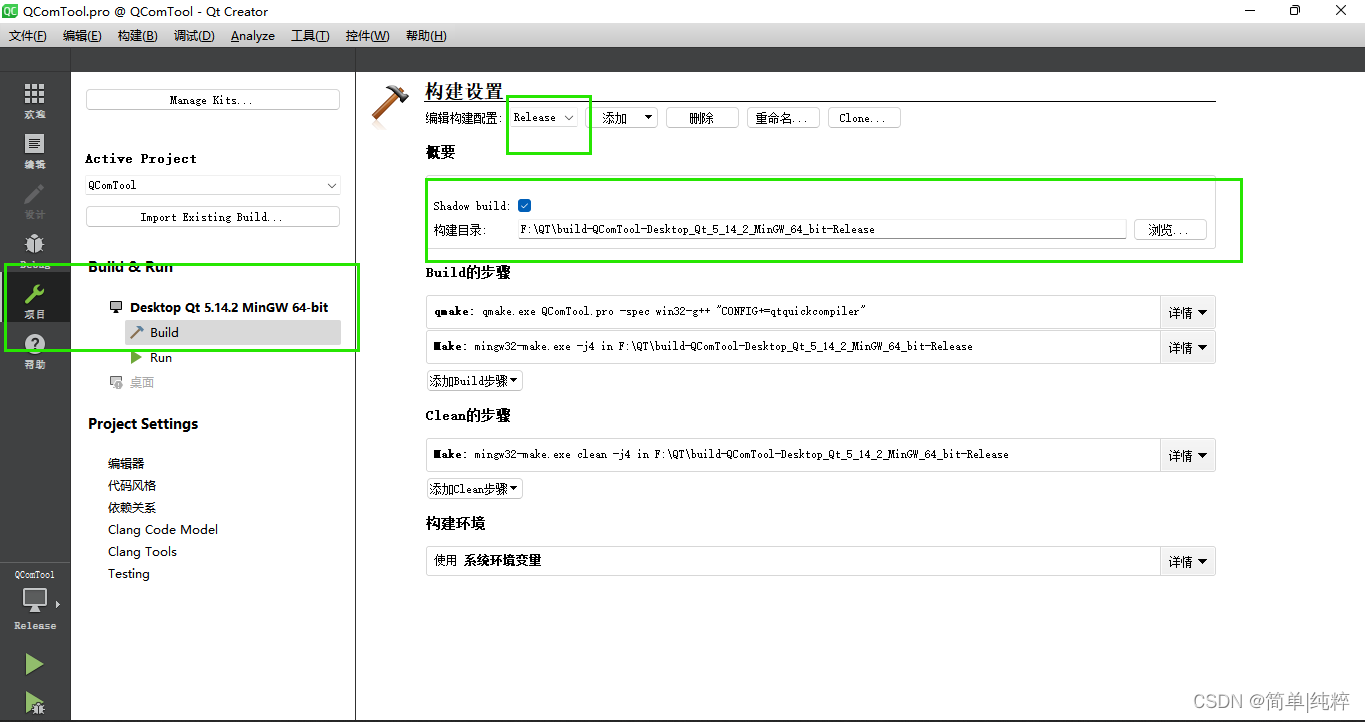1365x722 pixels.
Task: Select Desktop Qt 5.14.2 MinGW 64-bit kit
Action: coord(219,307)
